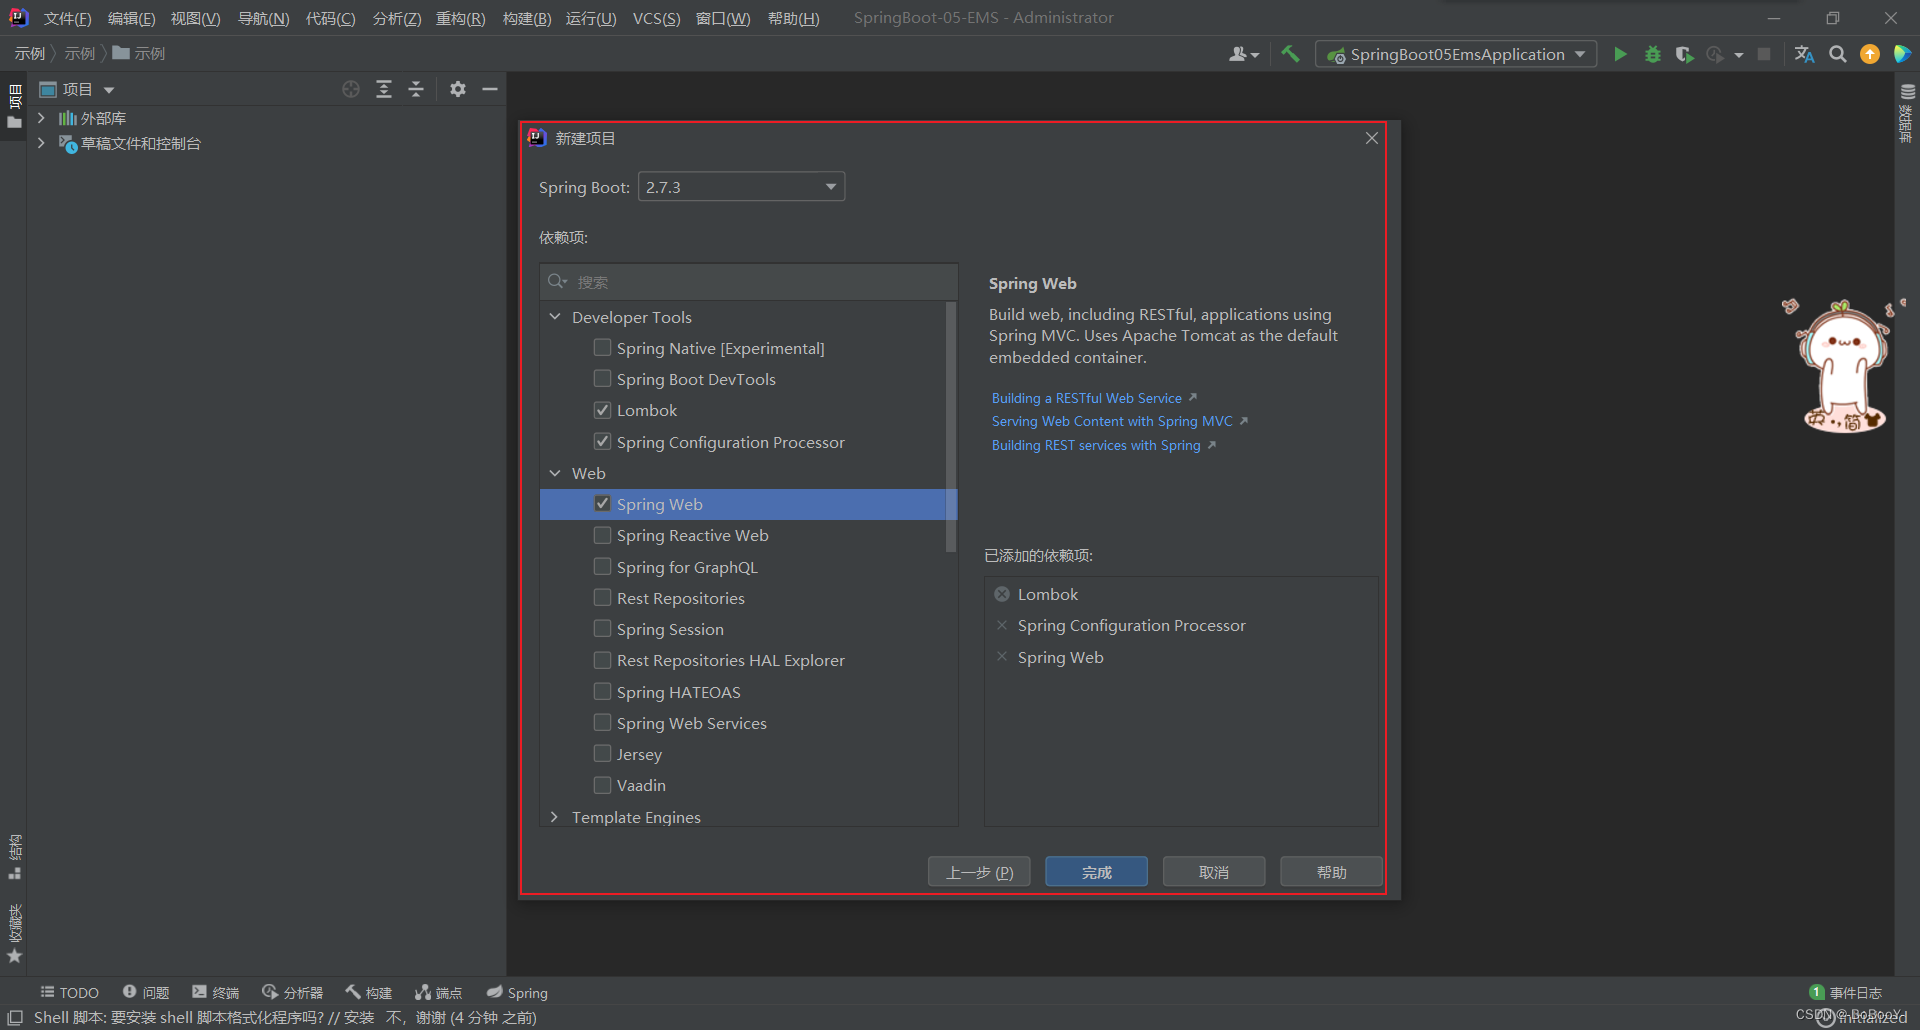Screen dimensions: 1920x1030
Task: Open the run configuration dropdown
Action: click(1456, 54)
